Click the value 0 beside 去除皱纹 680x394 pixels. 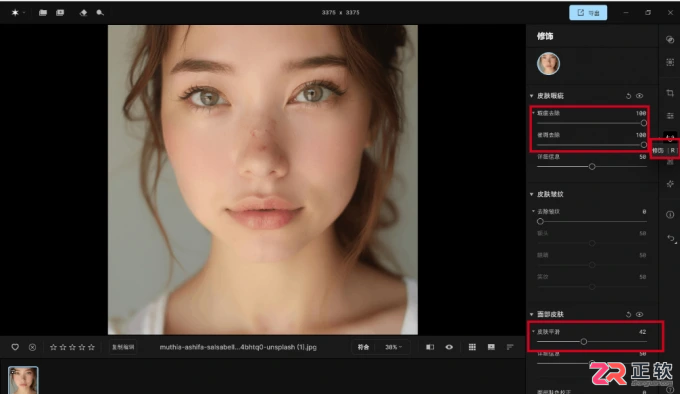click(x=644, y=212)
